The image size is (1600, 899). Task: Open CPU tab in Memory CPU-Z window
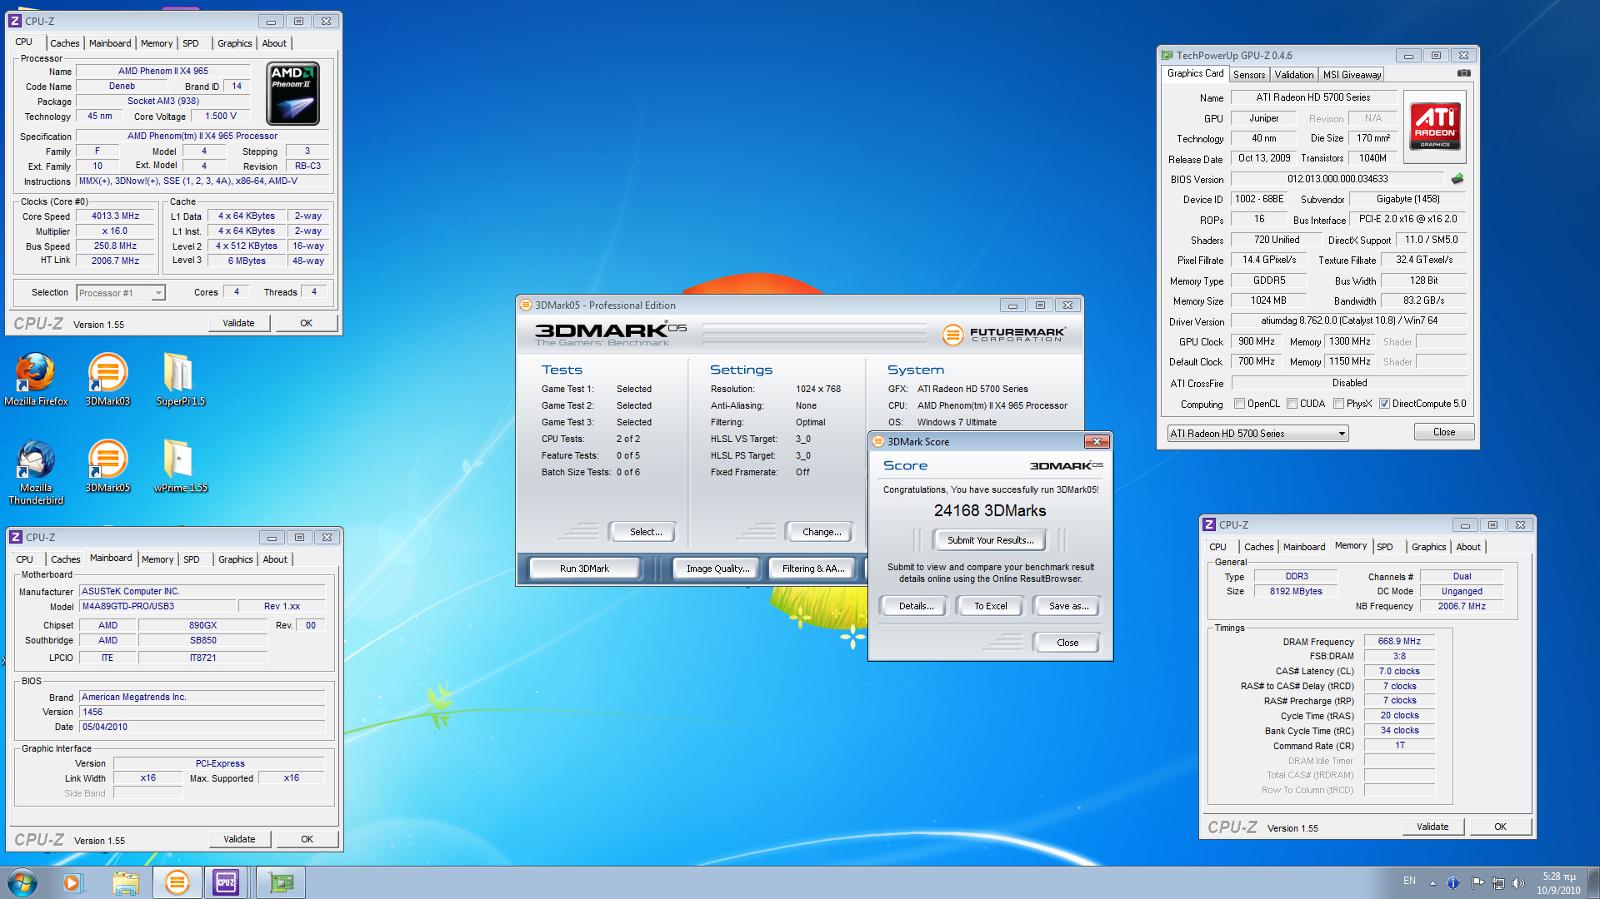click(x=1218, y=547)
